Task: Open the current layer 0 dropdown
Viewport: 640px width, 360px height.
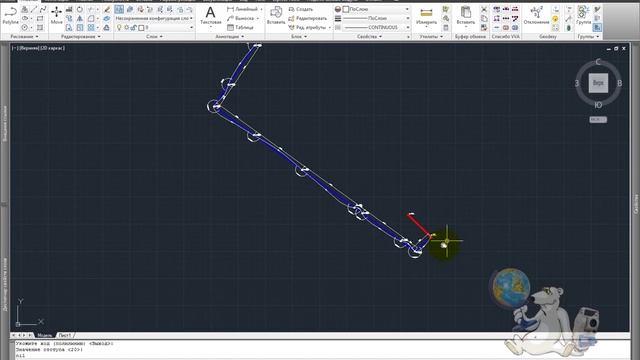Action: pos(155,27)
